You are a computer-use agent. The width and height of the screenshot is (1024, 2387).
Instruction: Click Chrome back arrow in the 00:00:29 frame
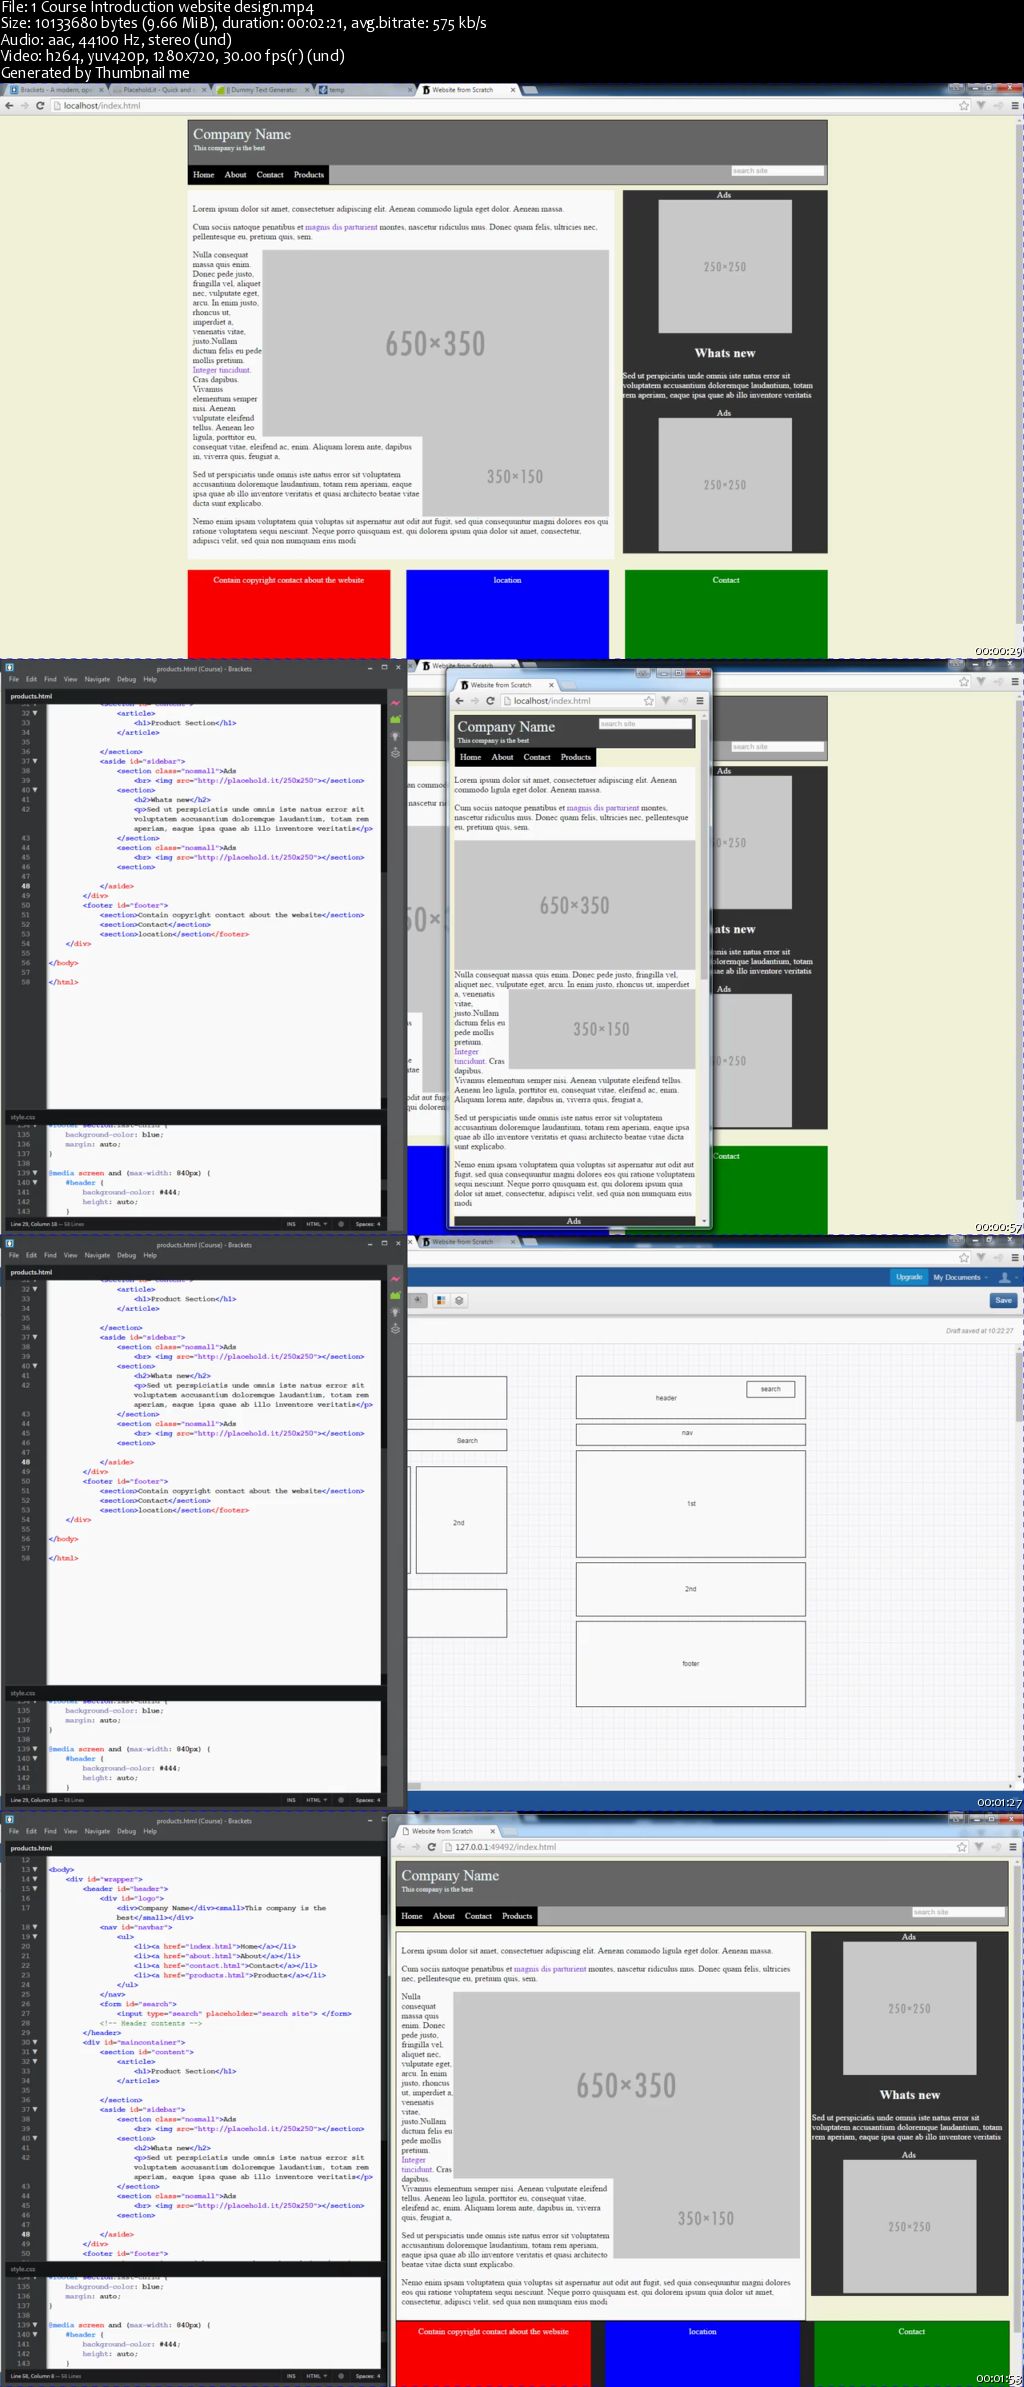coord(10,105)
